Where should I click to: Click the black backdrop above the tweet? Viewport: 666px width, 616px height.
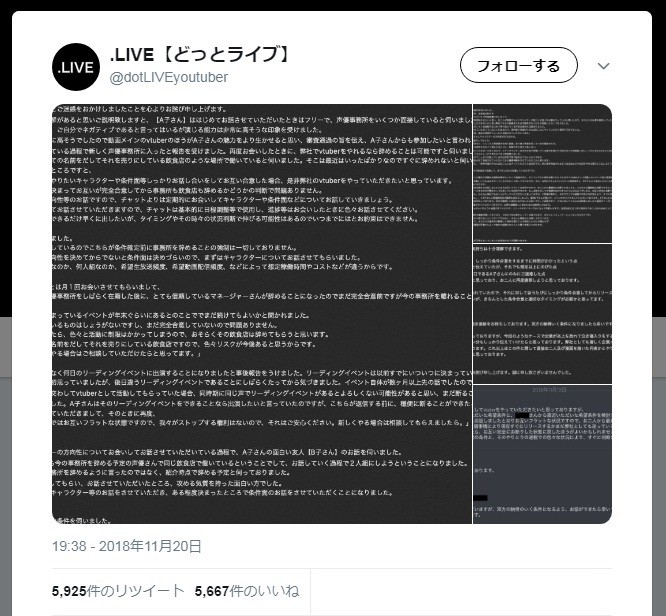(333, 5)
